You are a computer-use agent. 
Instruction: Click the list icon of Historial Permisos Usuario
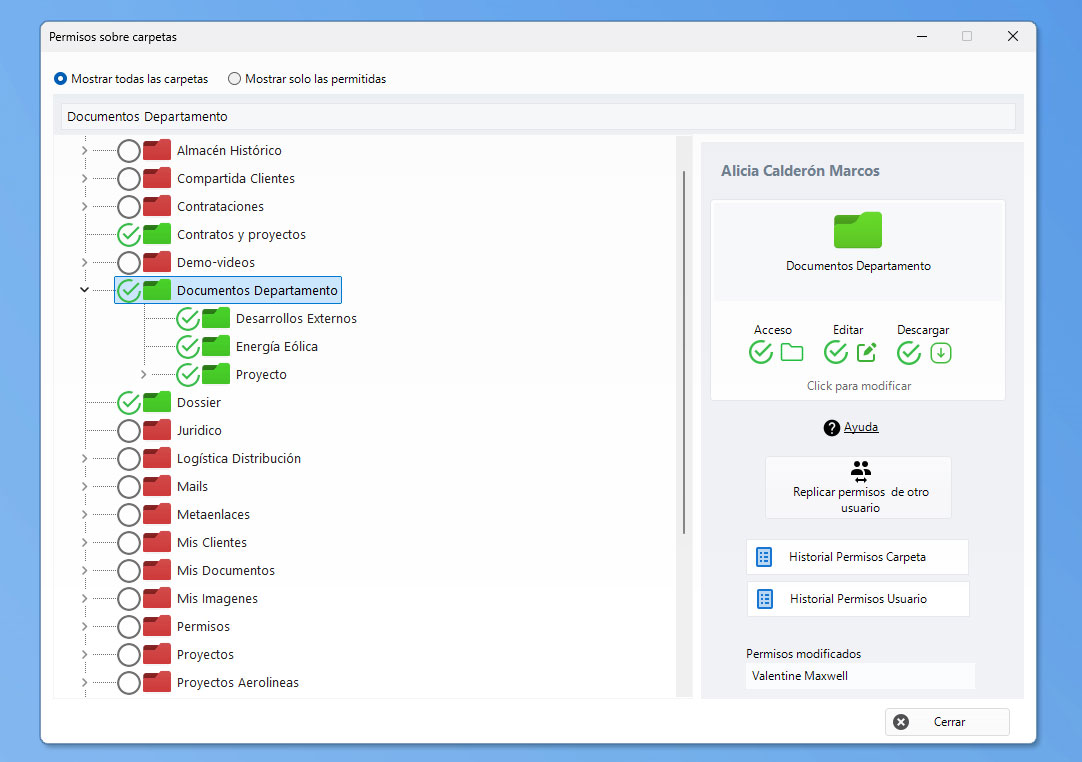pos(765,599)
